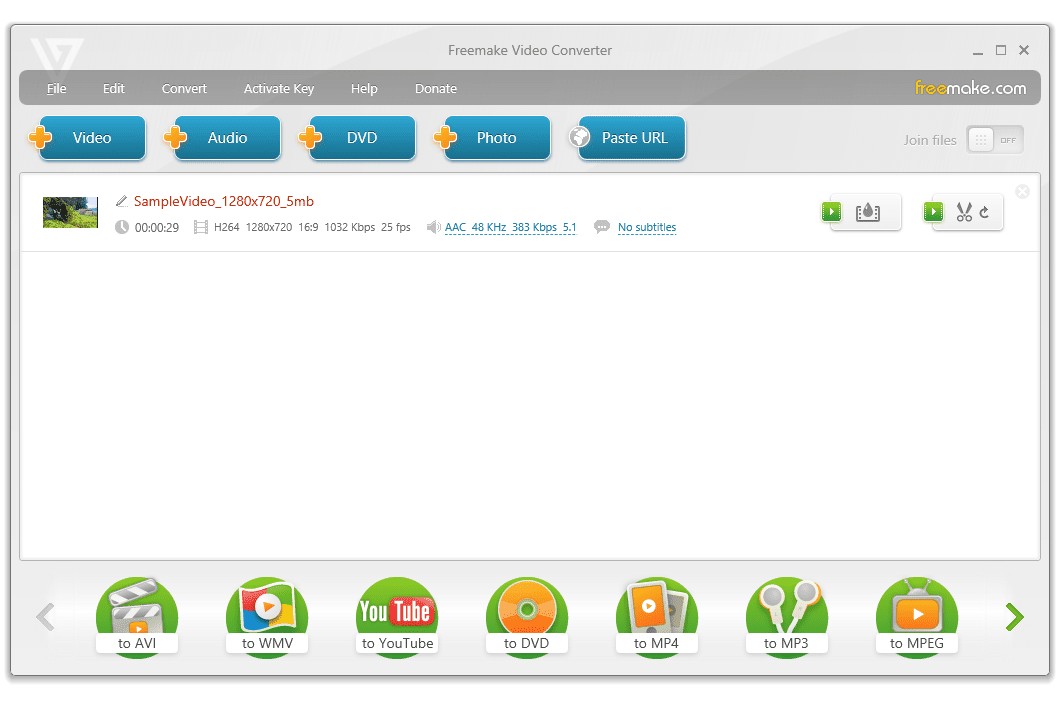1060x706 pixels.
Task: Select the 'to AVI' conversion icon
Action: [137, 610]
